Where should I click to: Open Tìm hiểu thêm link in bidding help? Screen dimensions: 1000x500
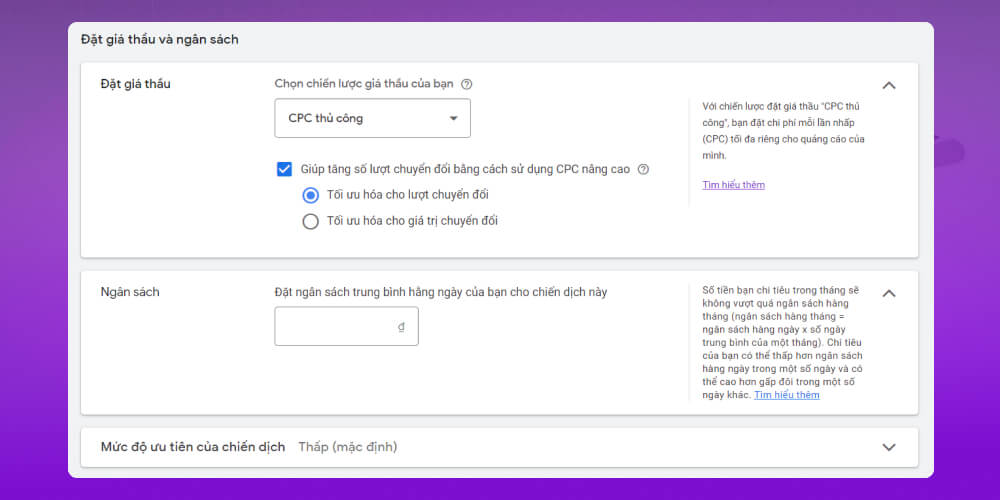[x=733, y=185]
